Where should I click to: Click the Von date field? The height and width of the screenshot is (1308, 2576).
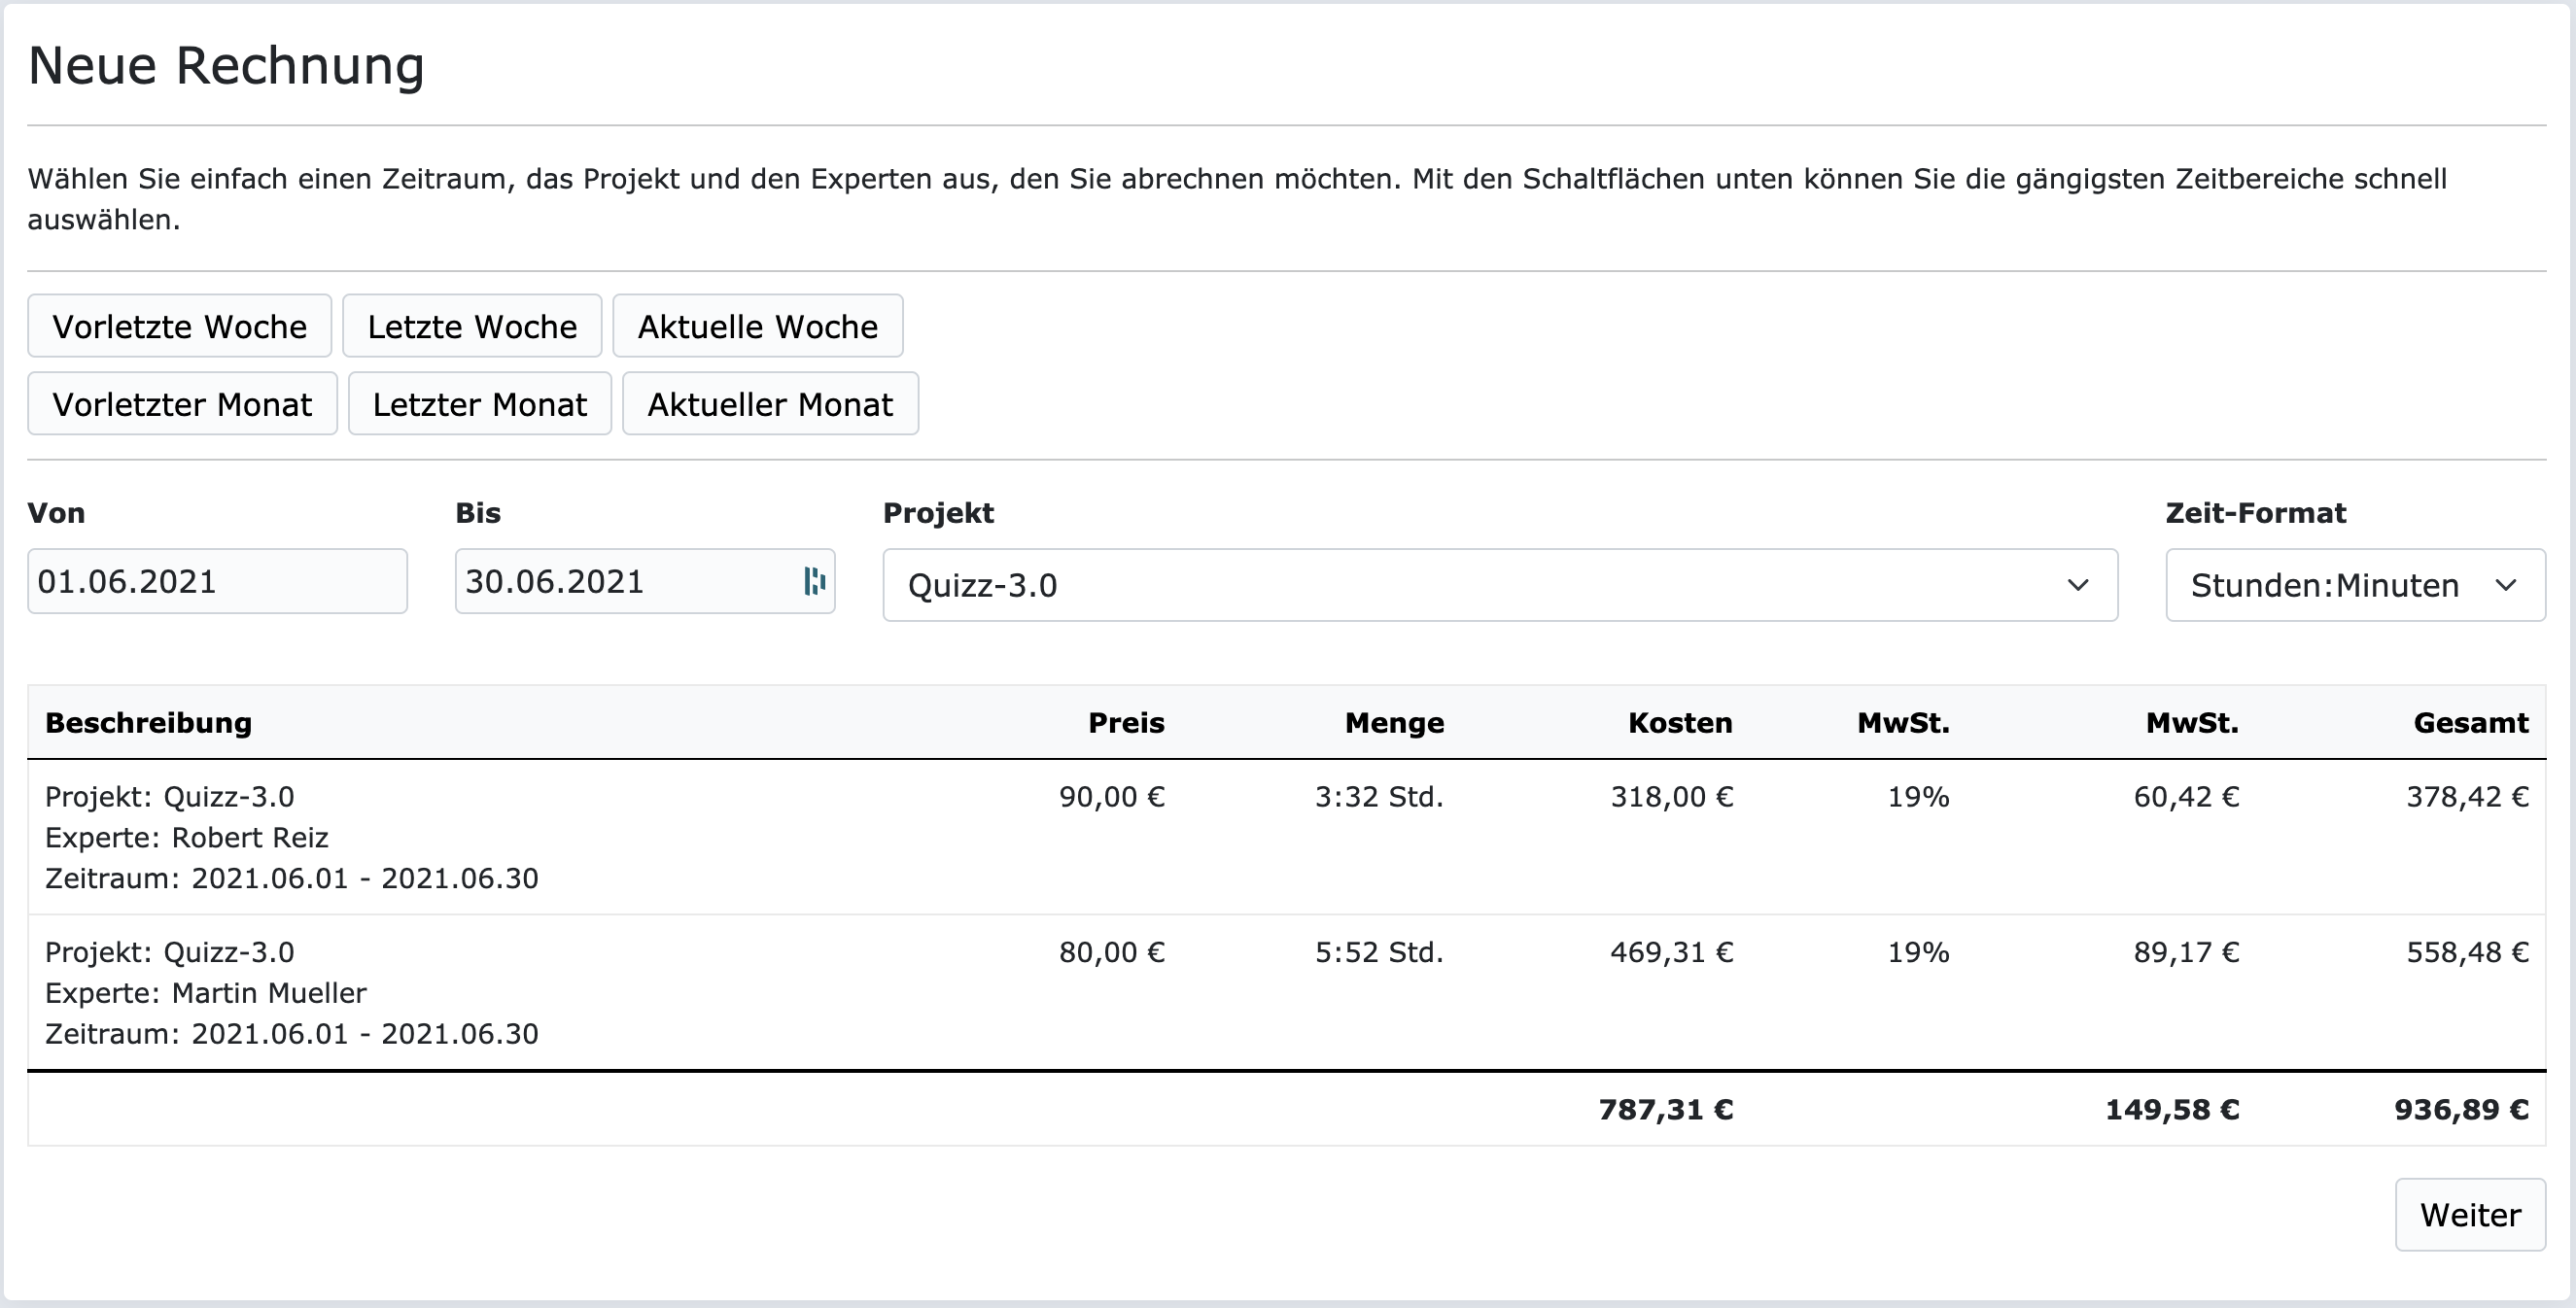point(217,581)
